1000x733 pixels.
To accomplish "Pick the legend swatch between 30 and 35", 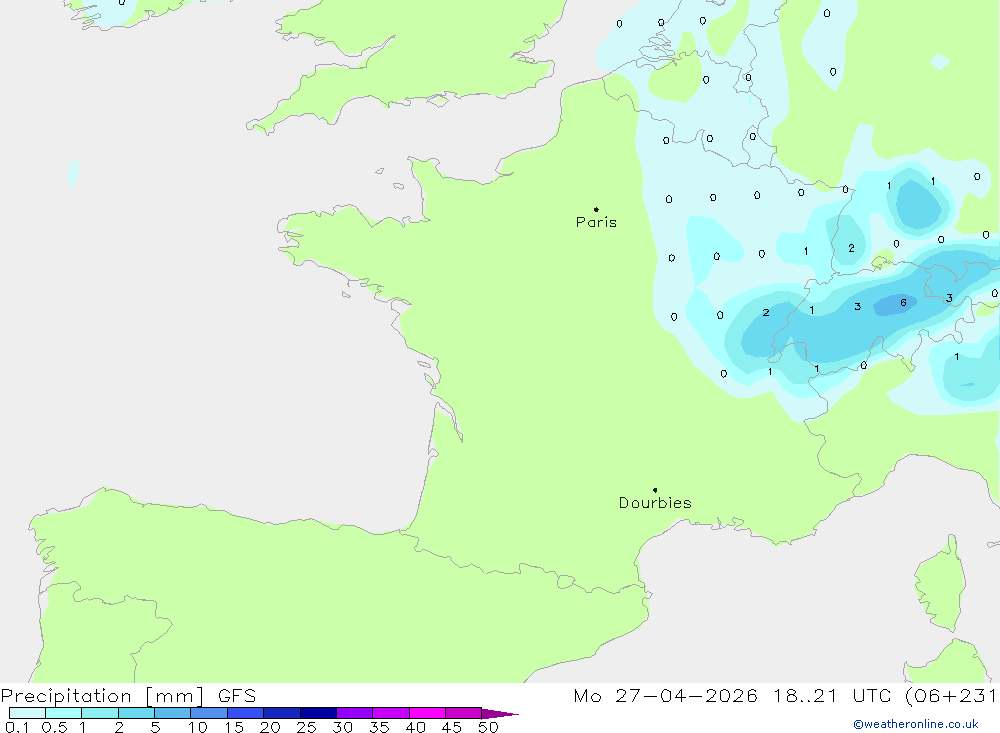I will pos(355,713).
